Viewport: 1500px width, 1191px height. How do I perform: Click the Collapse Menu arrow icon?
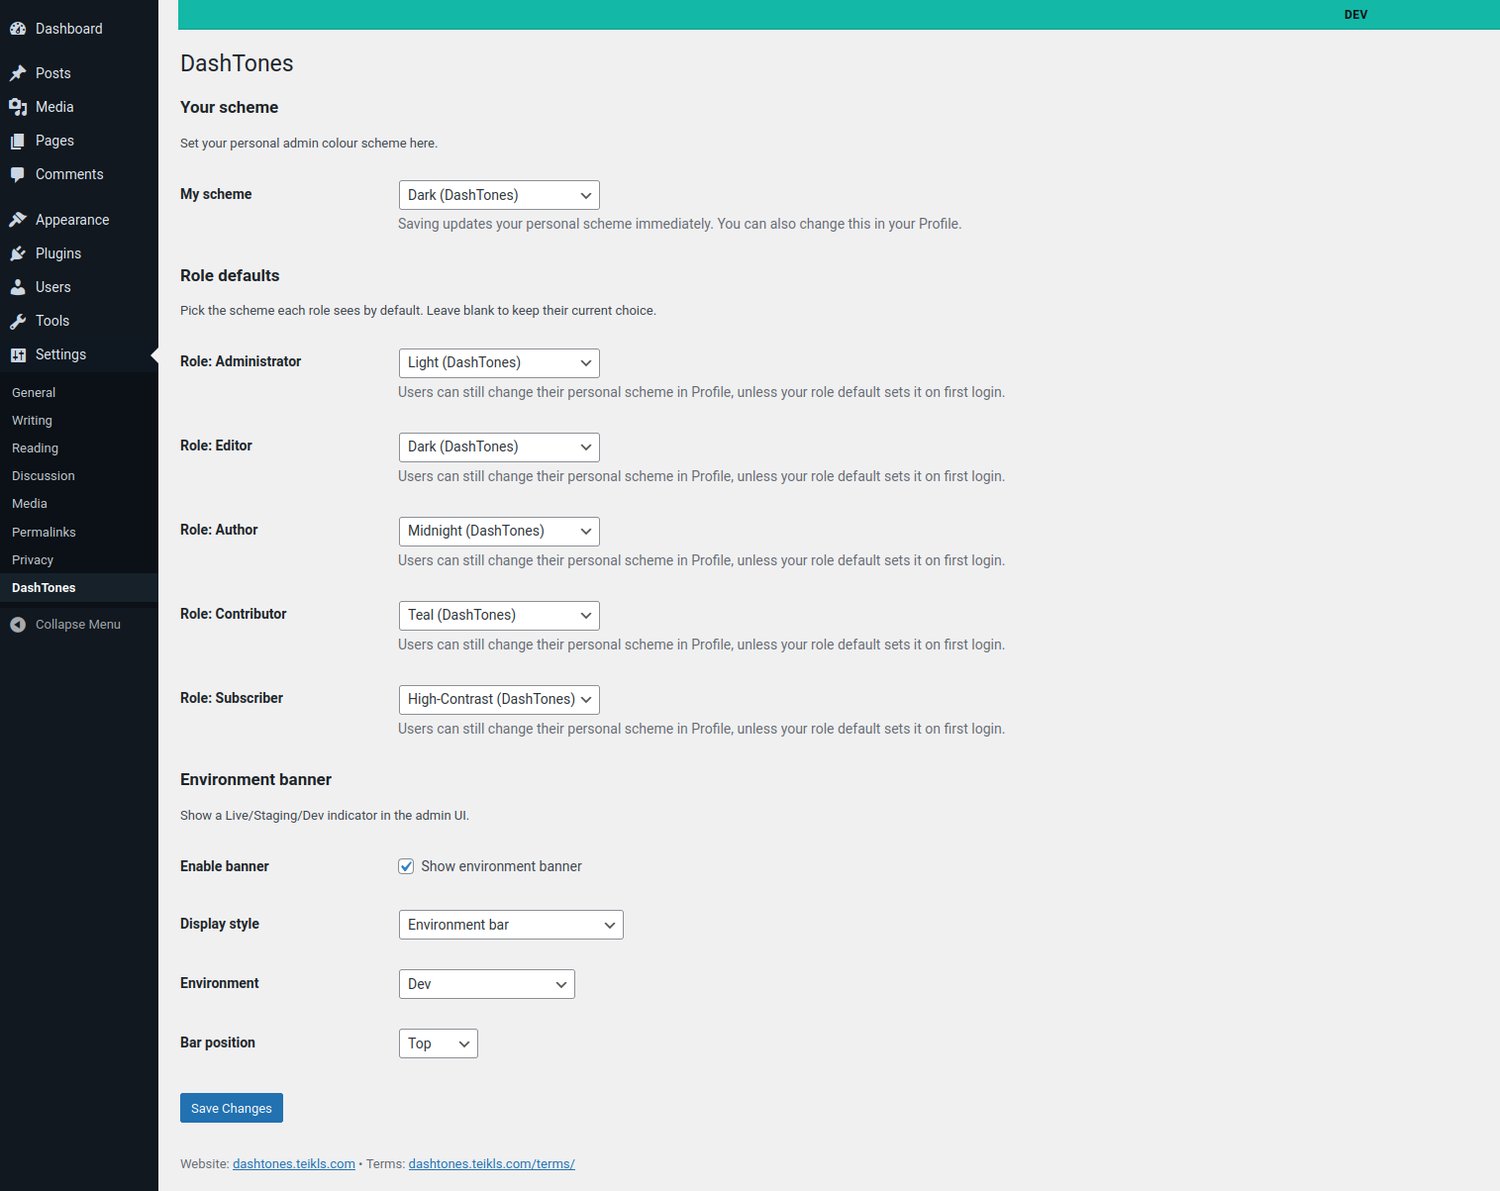[x=18, y=624]
